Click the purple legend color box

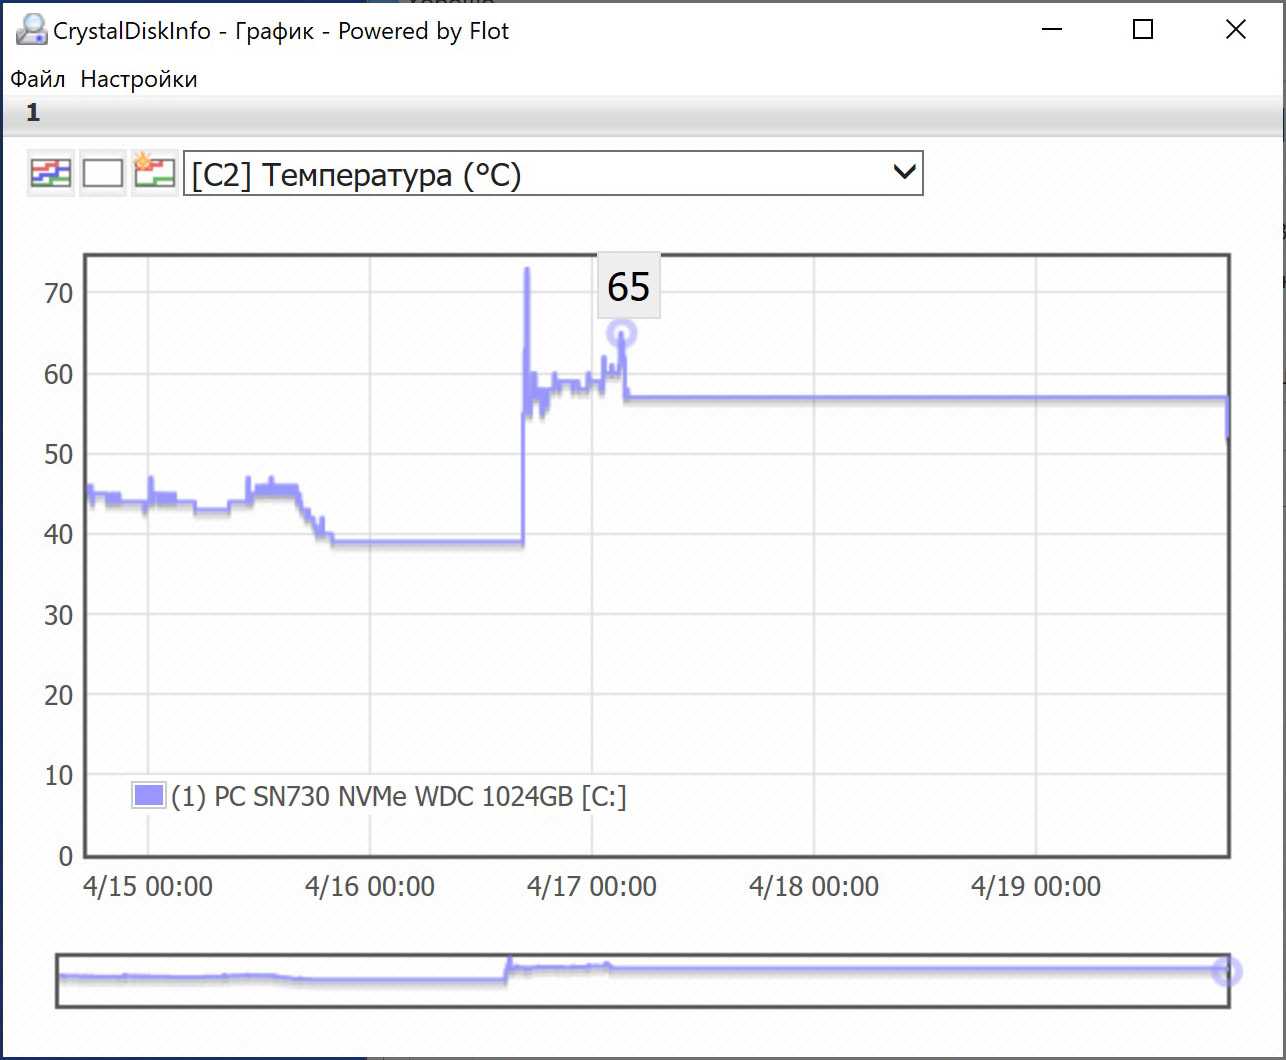148,796
